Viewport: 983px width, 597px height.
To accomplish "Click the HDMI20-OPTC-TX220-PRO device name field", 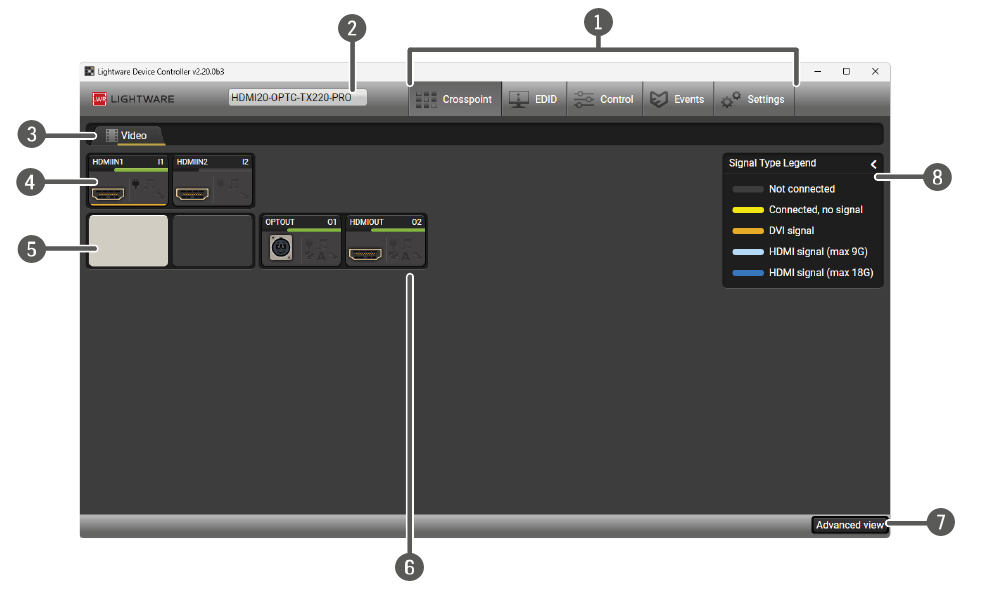I will 297,98.
